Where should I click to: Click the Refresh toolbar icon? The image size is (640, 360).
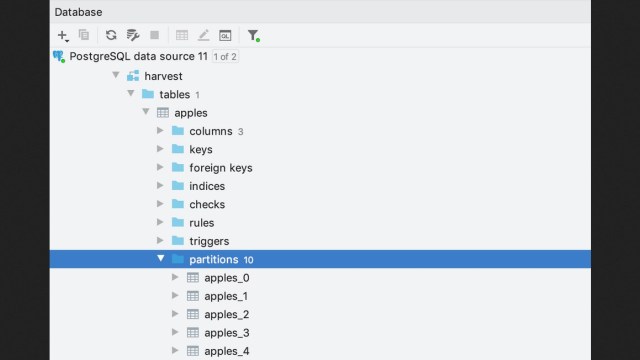(111, 35)
